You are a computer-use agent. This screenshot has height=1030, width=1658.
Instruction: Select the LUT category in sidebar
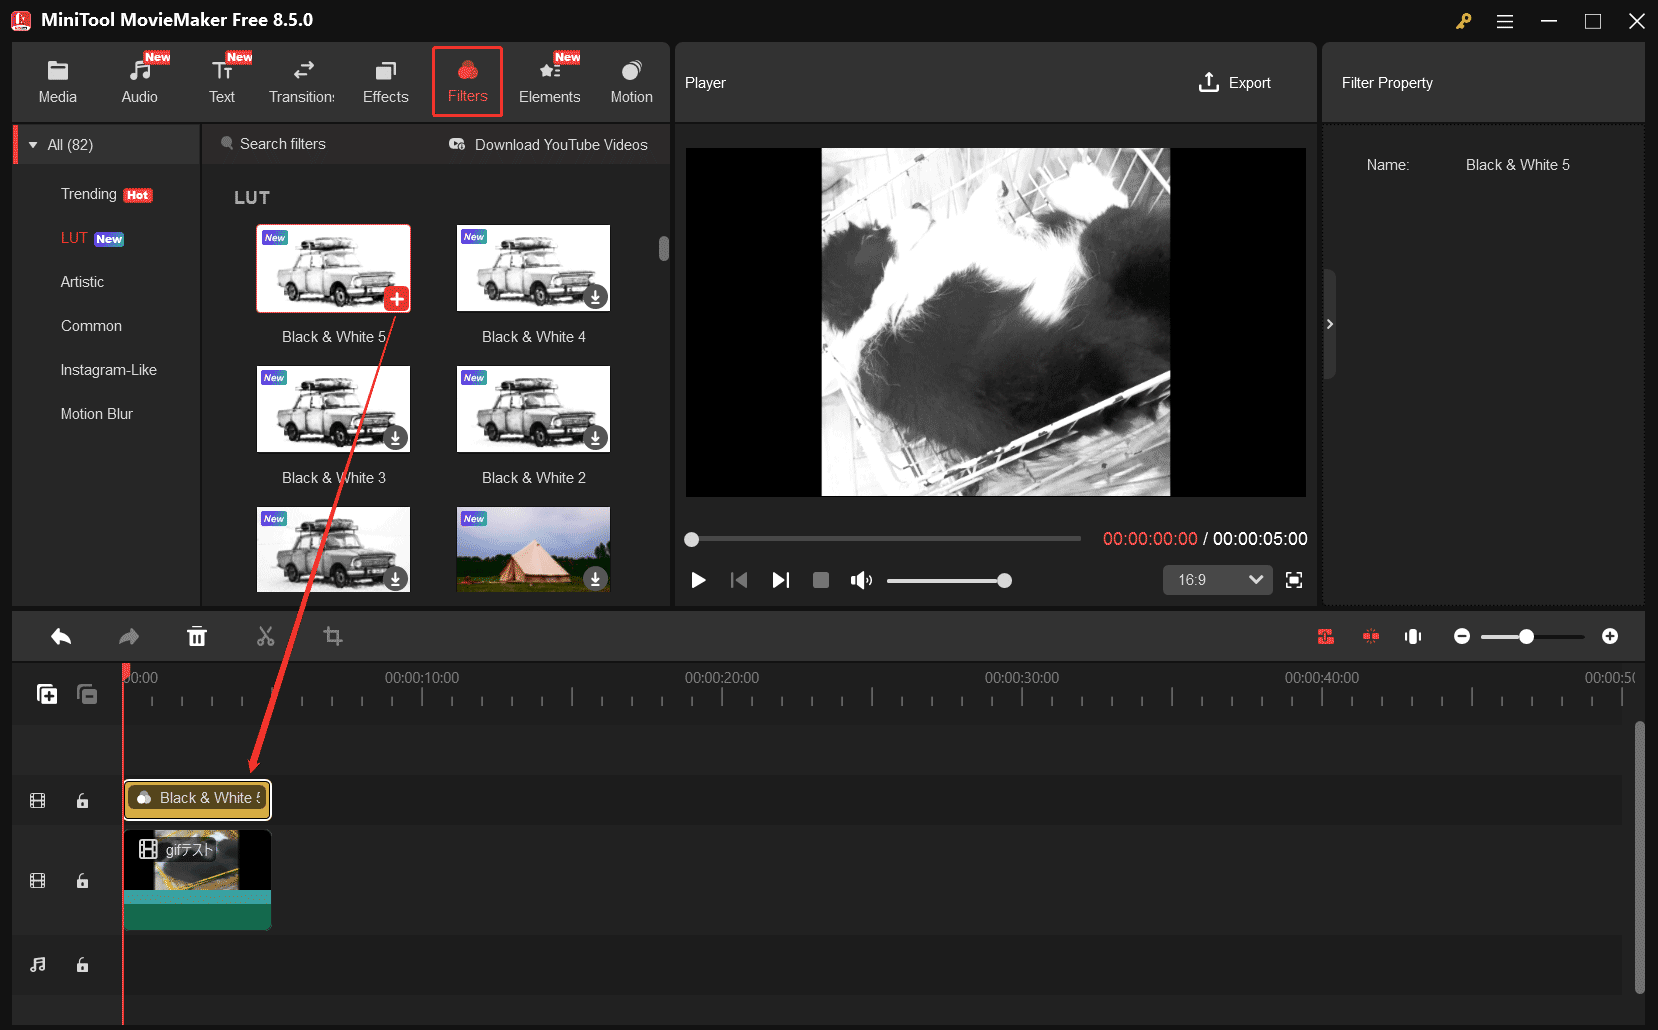(74, 238)
